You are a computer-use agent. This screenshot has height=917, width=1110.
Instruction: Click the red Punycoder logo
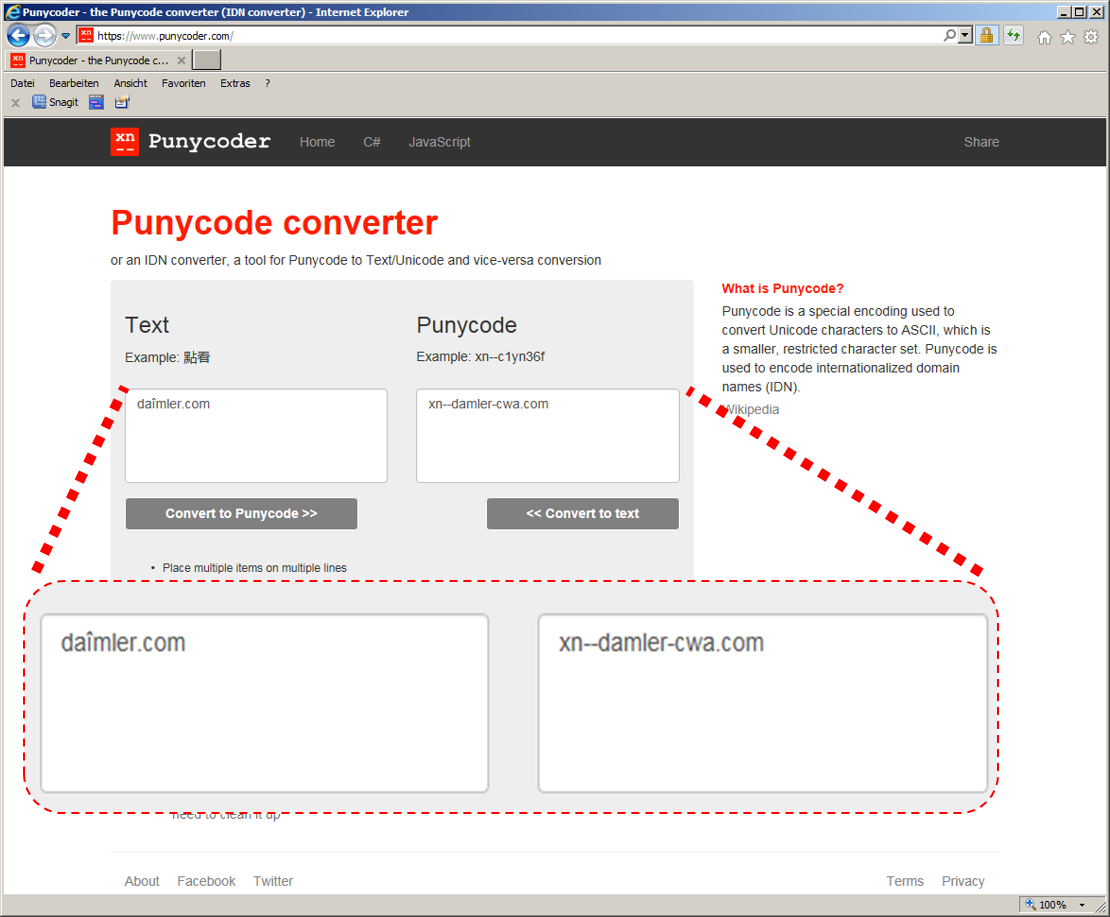[x=125, y=142]
